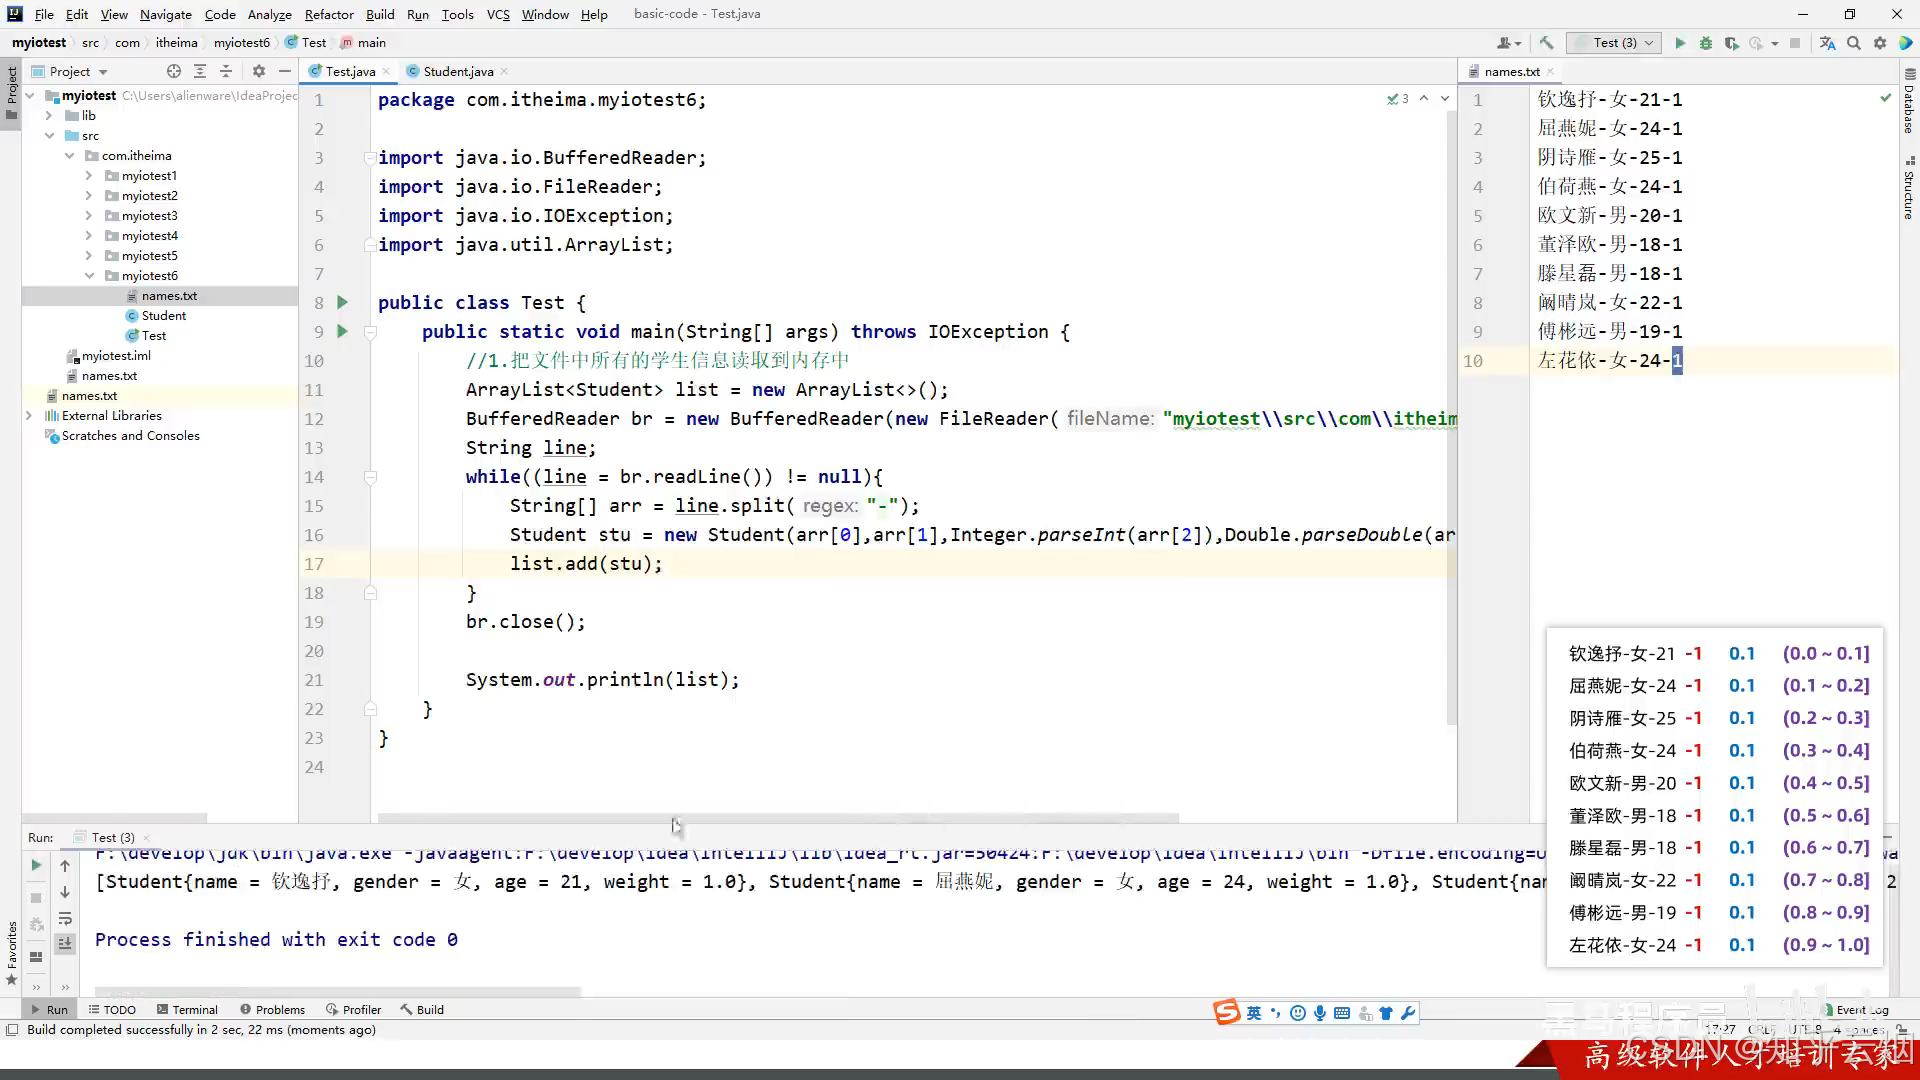
Task: Open Search Everywhere magnifier icon
Action: (1854, 43)
